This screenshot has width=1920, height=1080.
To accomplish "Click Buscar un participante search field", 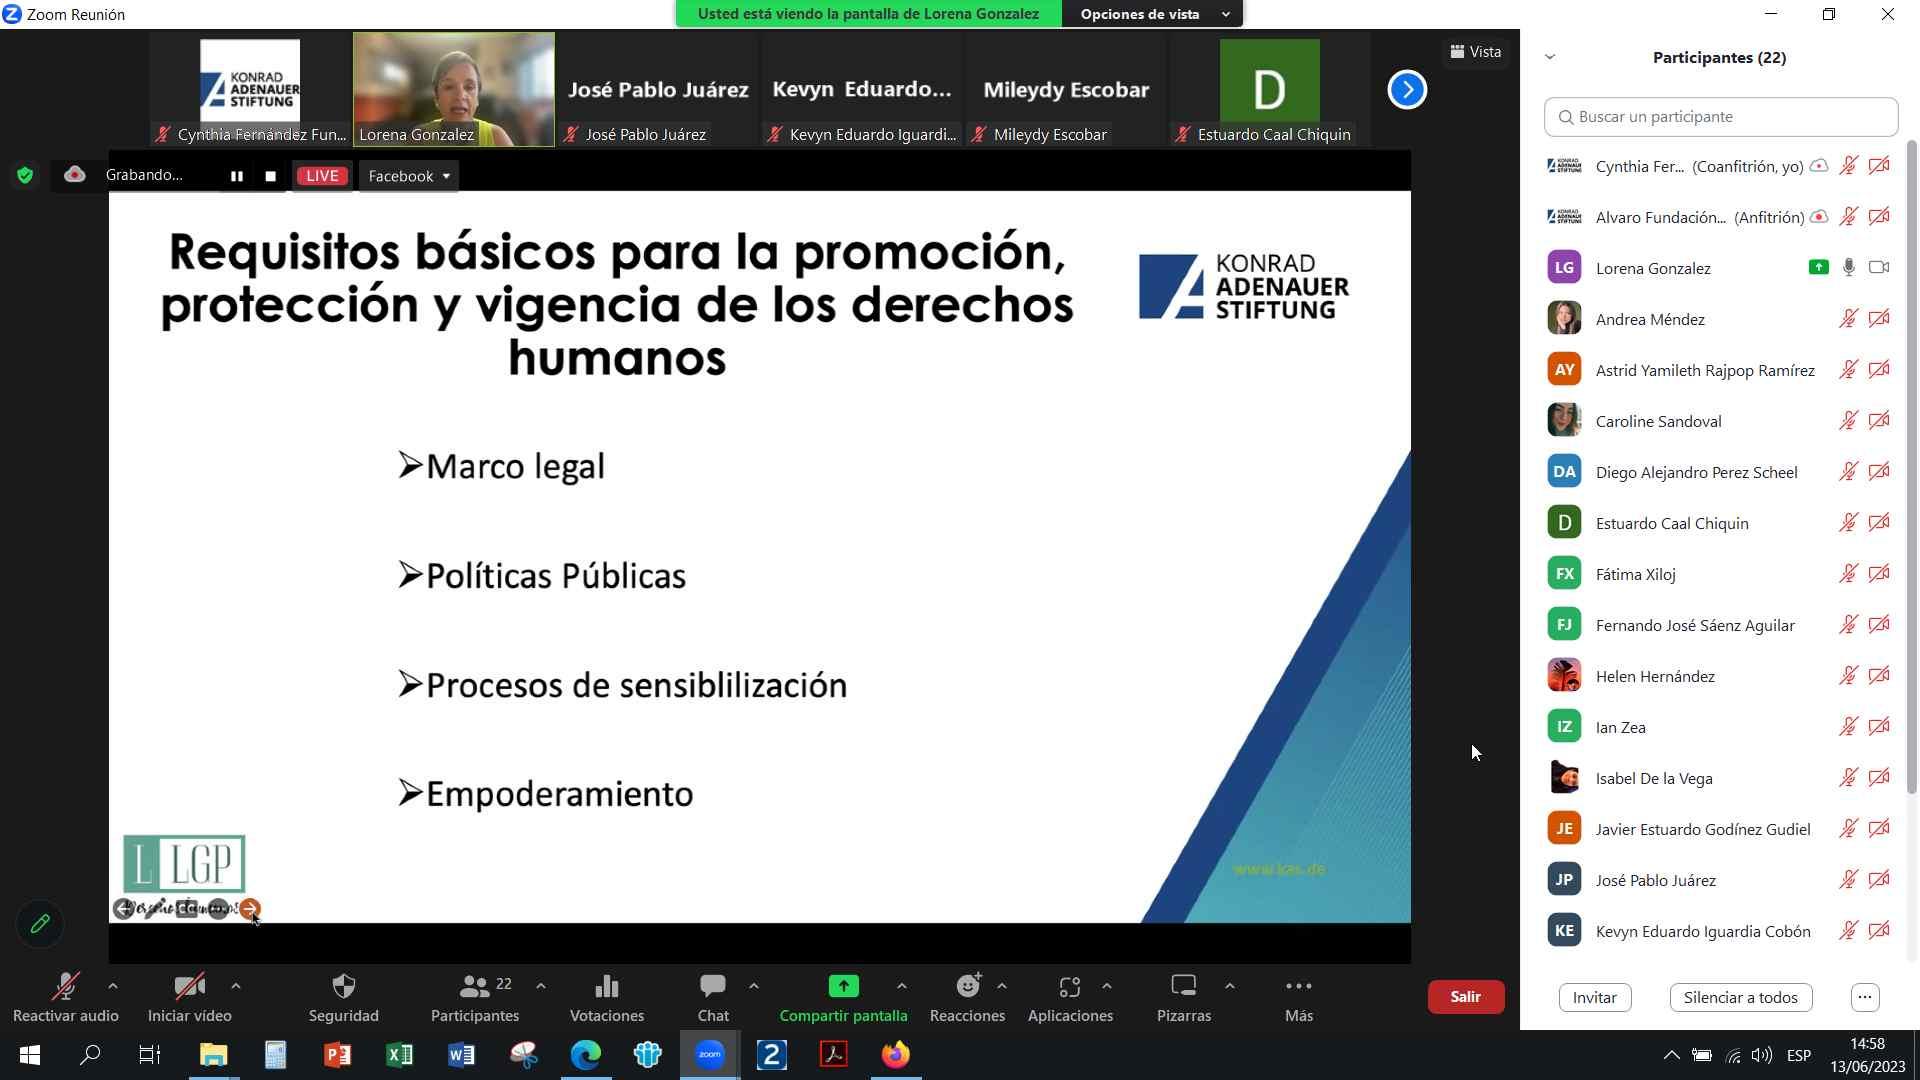I will [x=1720, y=117].
